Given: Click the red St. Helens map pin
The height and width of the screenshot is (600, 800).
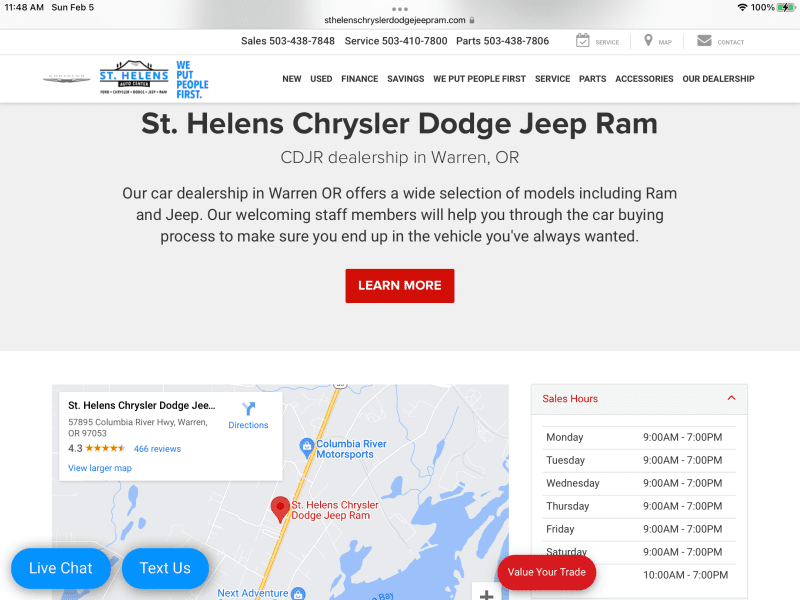Looking at the screenshot, I should tap(280, 510).
